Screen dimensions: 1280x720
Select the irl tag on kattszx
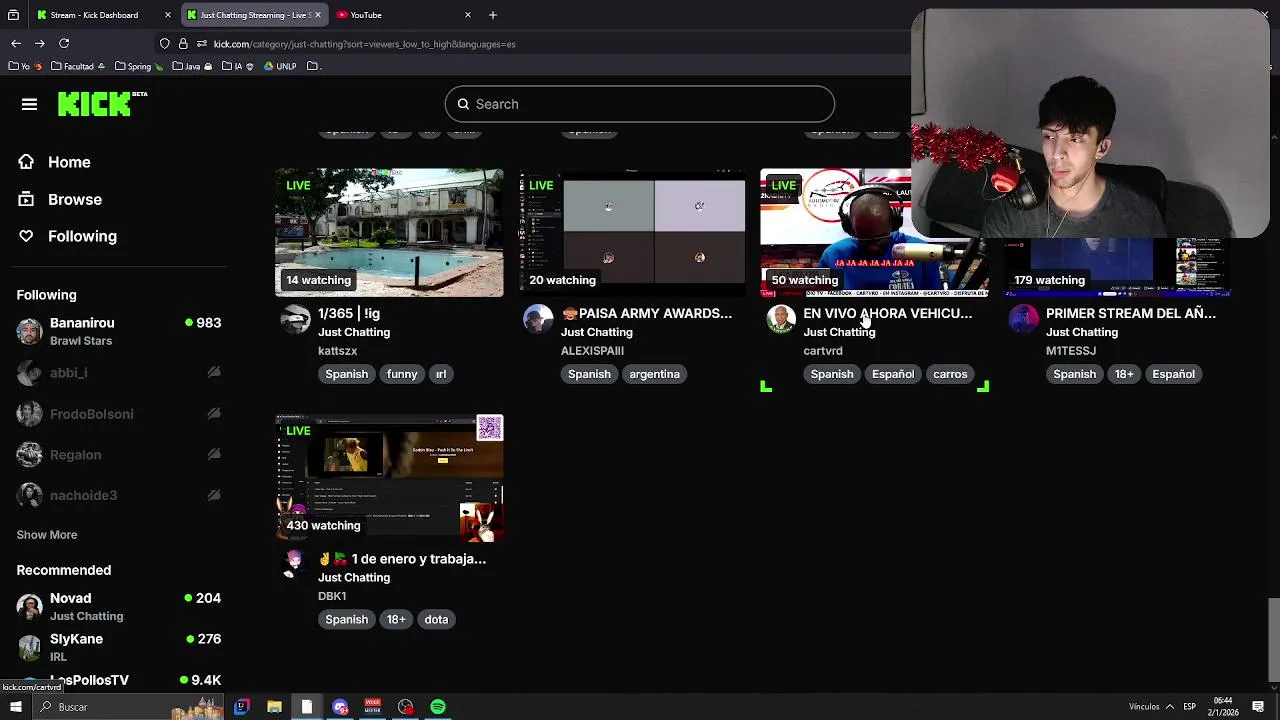[441, 374]
